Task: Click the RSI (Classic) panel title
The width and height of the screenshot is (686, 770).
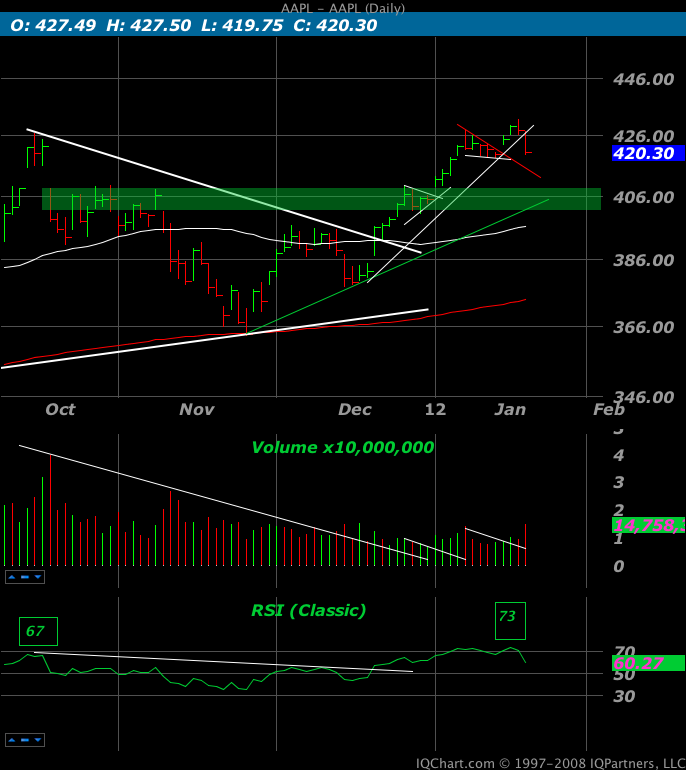Action: tap(309, 610)
